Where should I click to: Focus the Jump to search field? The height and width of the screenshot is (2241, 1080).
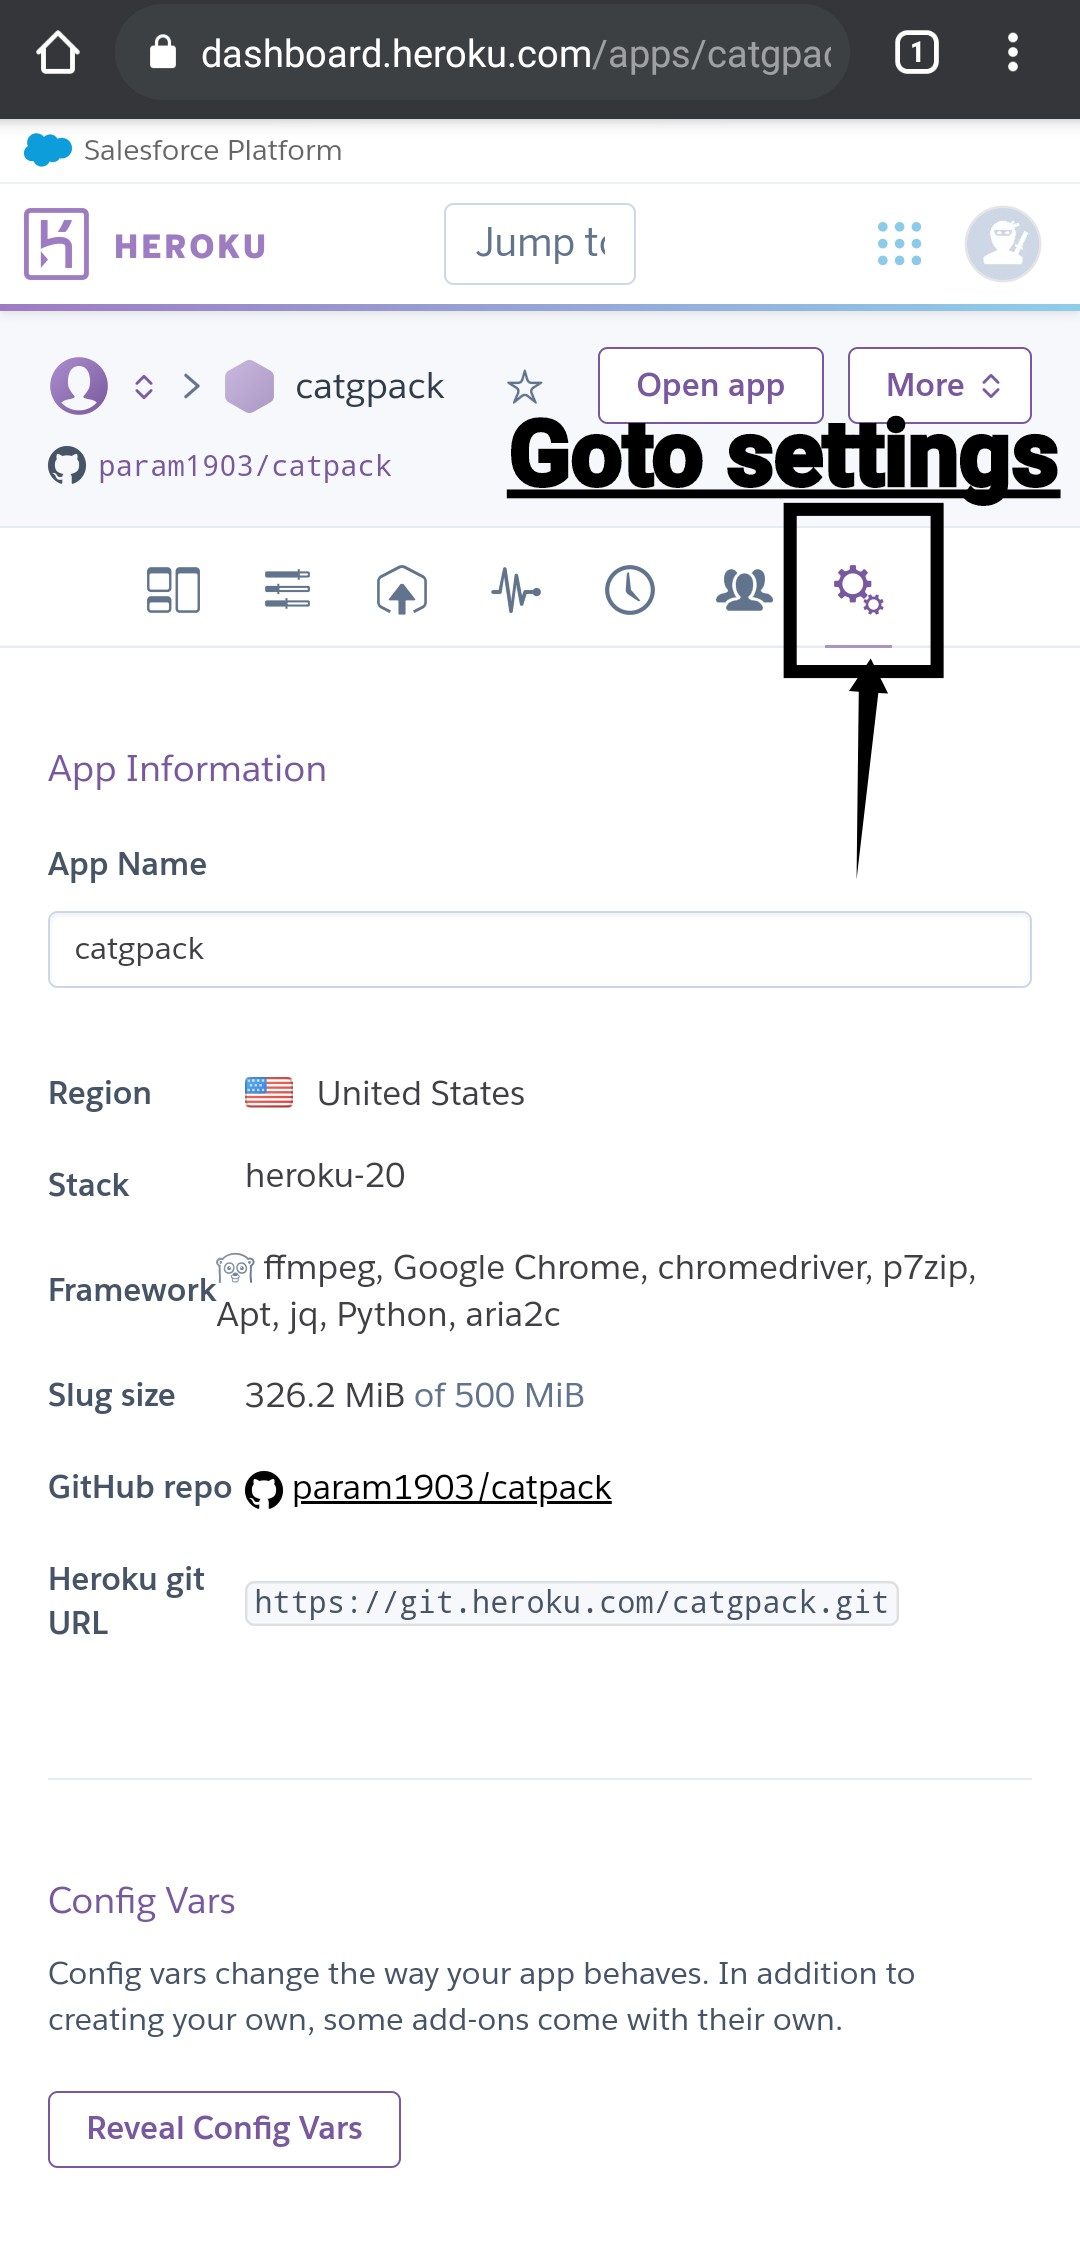(540, 244)
